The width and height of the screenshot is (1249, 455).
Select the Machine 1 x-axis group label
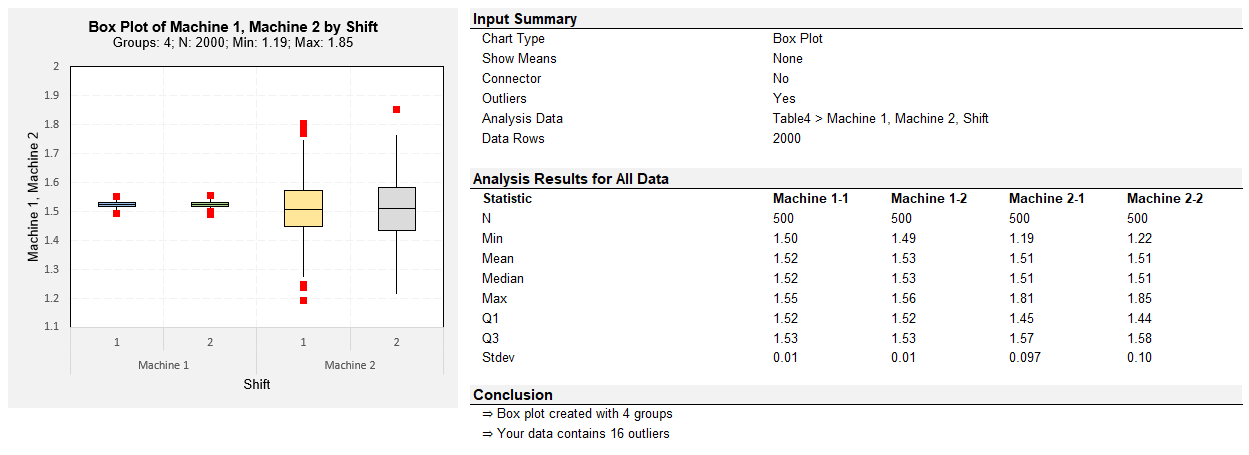[163, 365]
